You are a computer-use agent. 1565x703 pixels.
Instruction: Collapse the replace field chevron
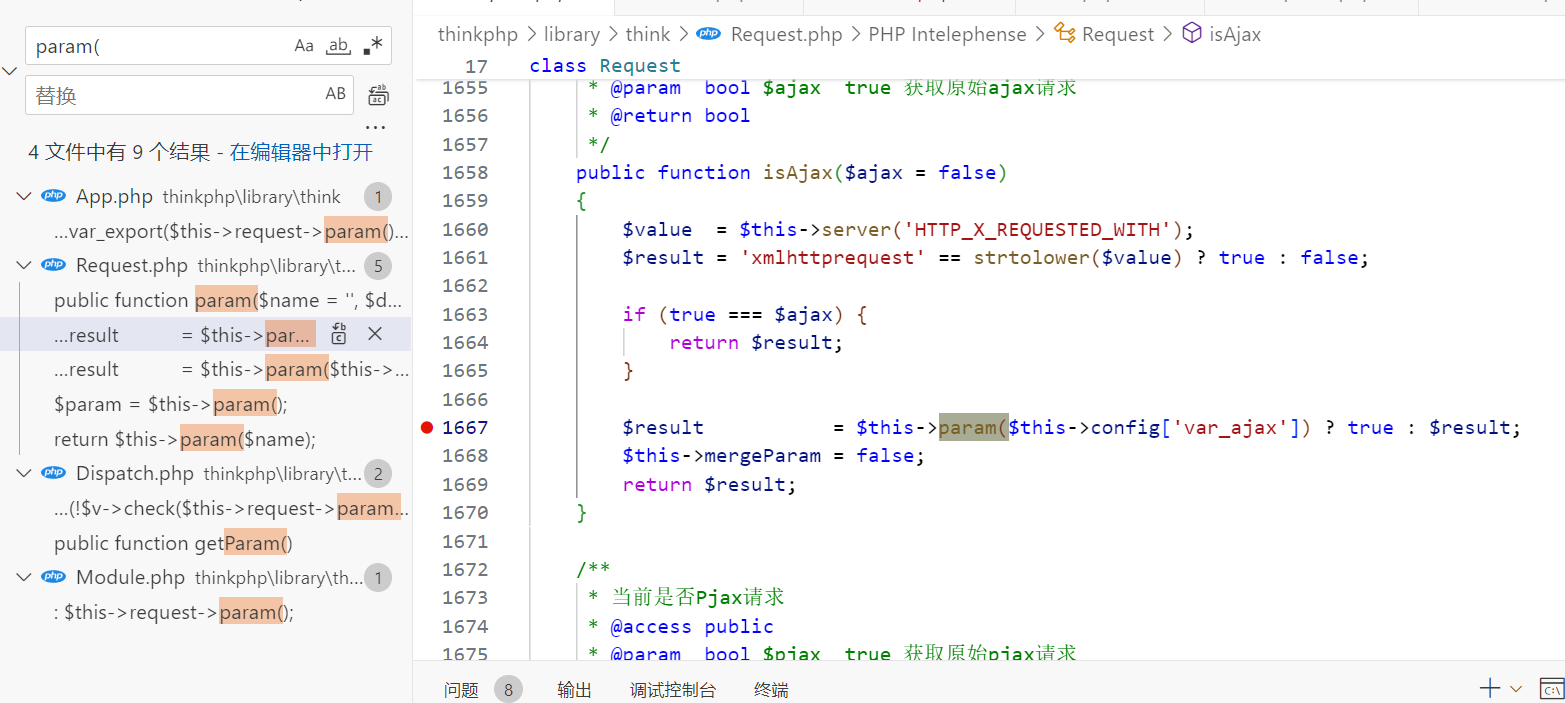tap(10, 71)
